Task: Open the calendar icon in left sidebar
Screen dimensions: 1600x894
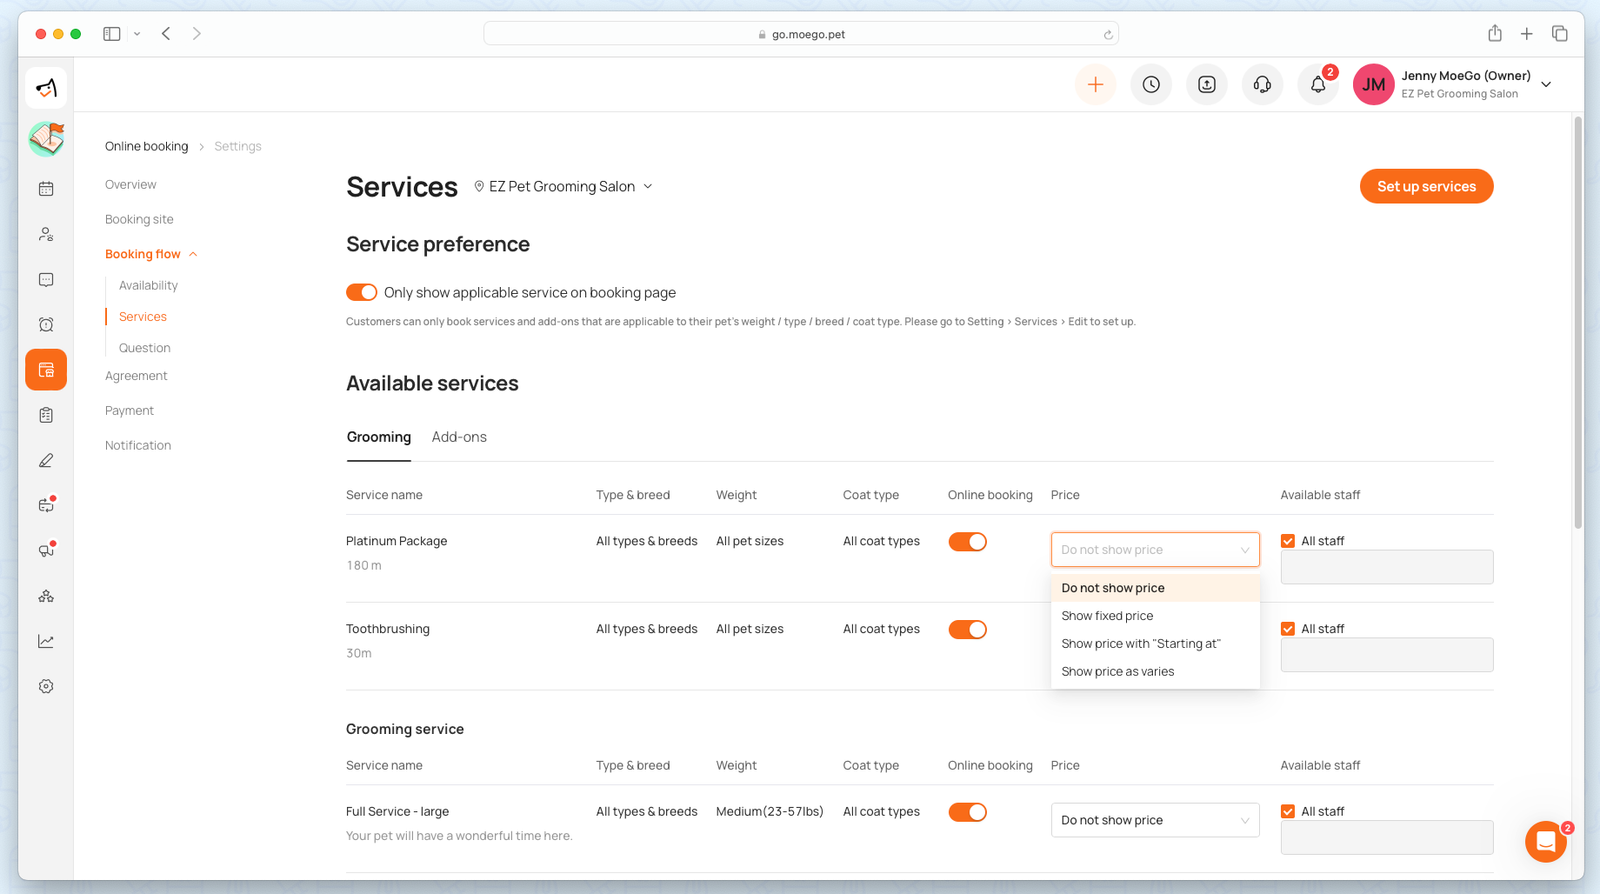Action: 46,189
